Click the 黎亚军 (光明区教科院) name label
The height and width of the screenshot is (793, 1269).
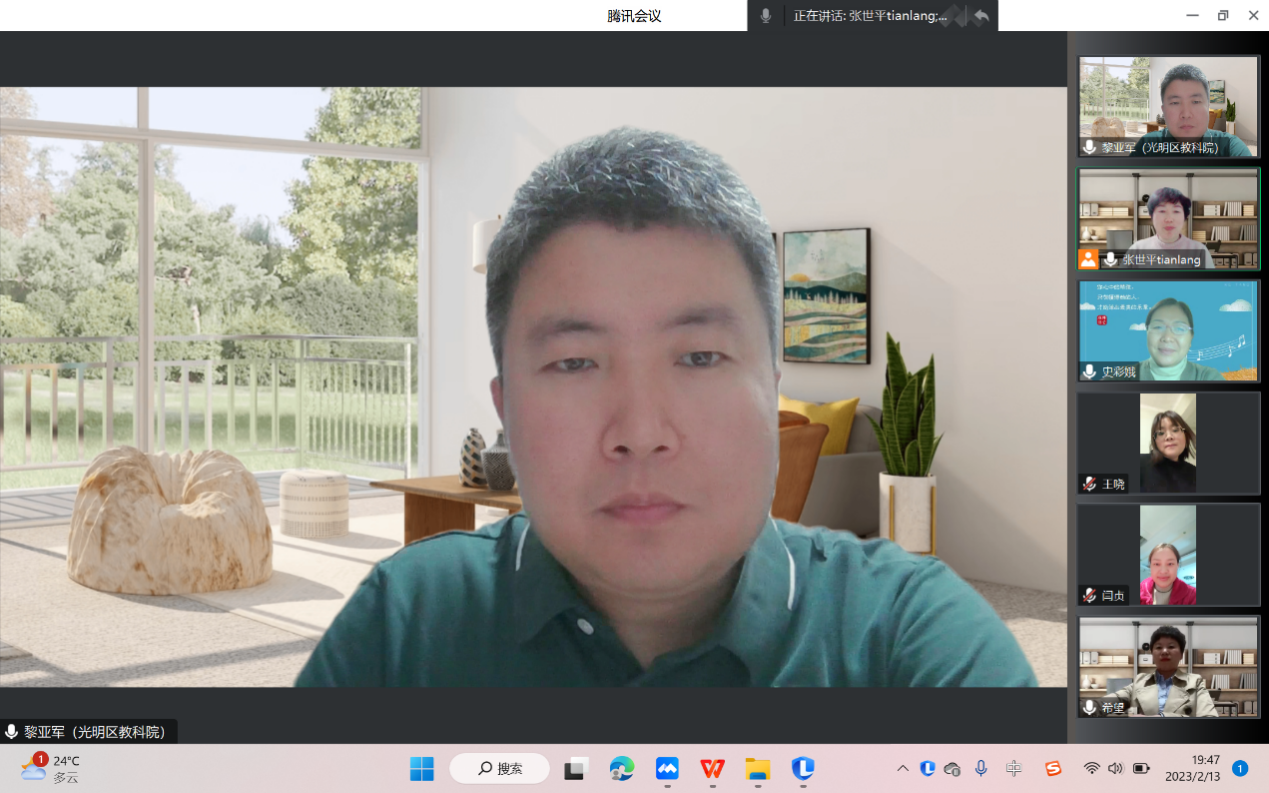(95, 731)
